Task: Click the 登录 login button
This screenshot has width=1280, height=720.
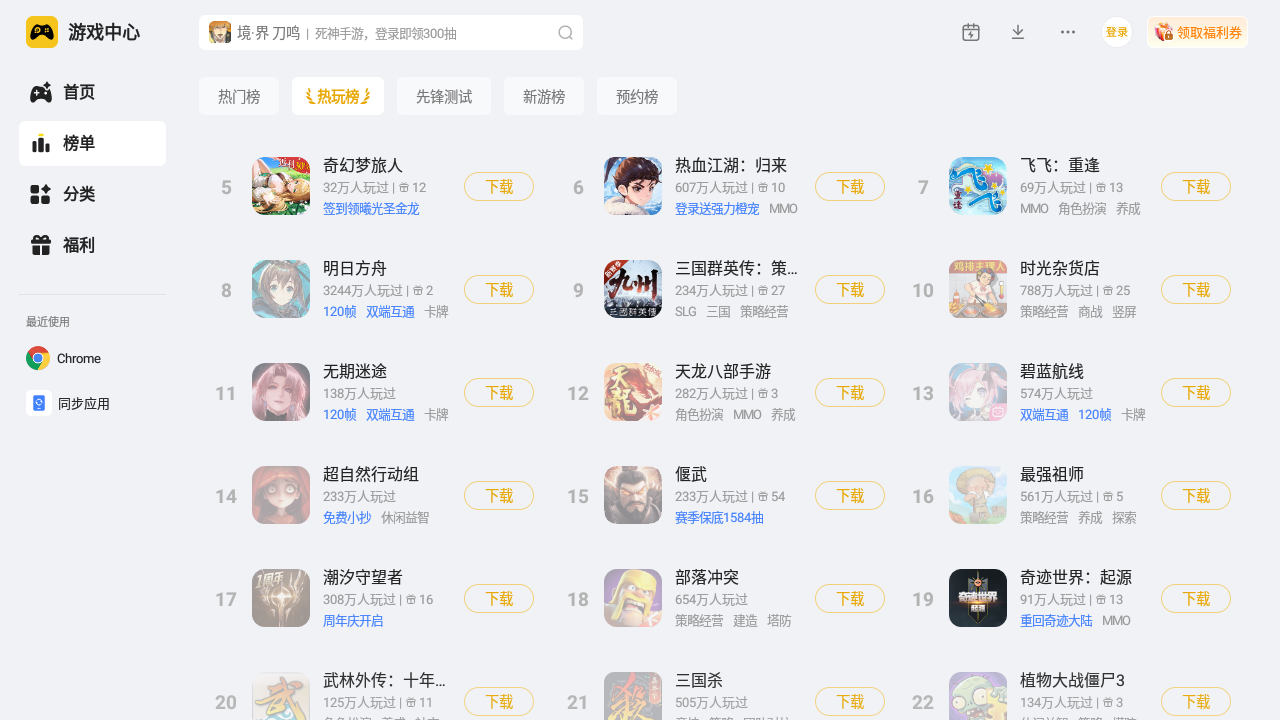Action: coord(1117,32)
